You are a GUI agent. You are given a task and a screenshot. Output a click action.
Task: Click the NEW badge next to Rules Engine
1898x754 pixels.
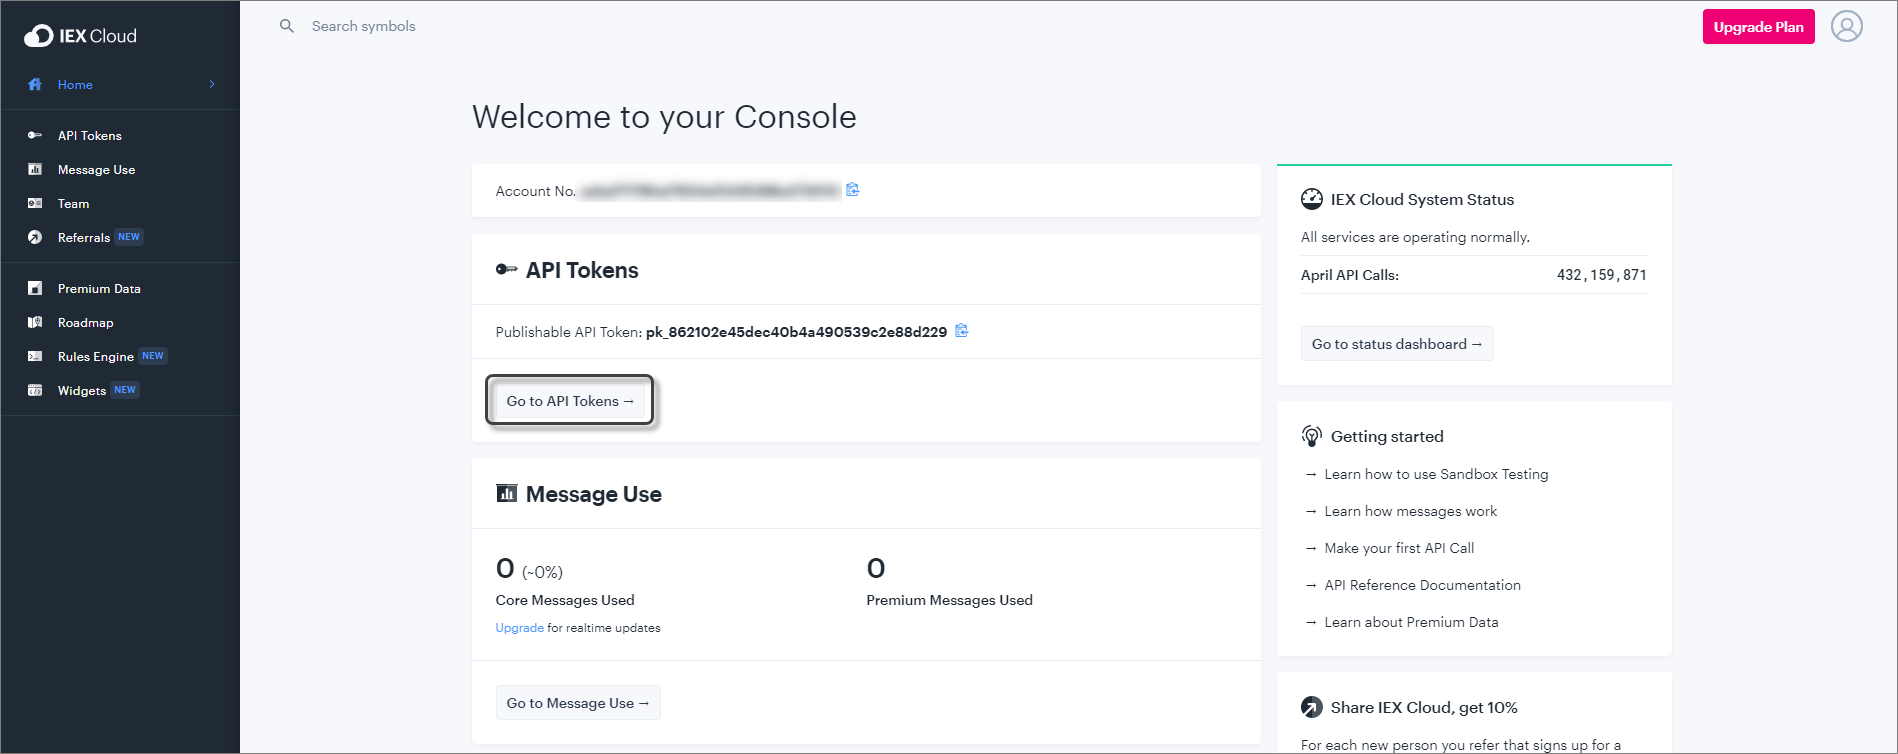coord(152,356)
